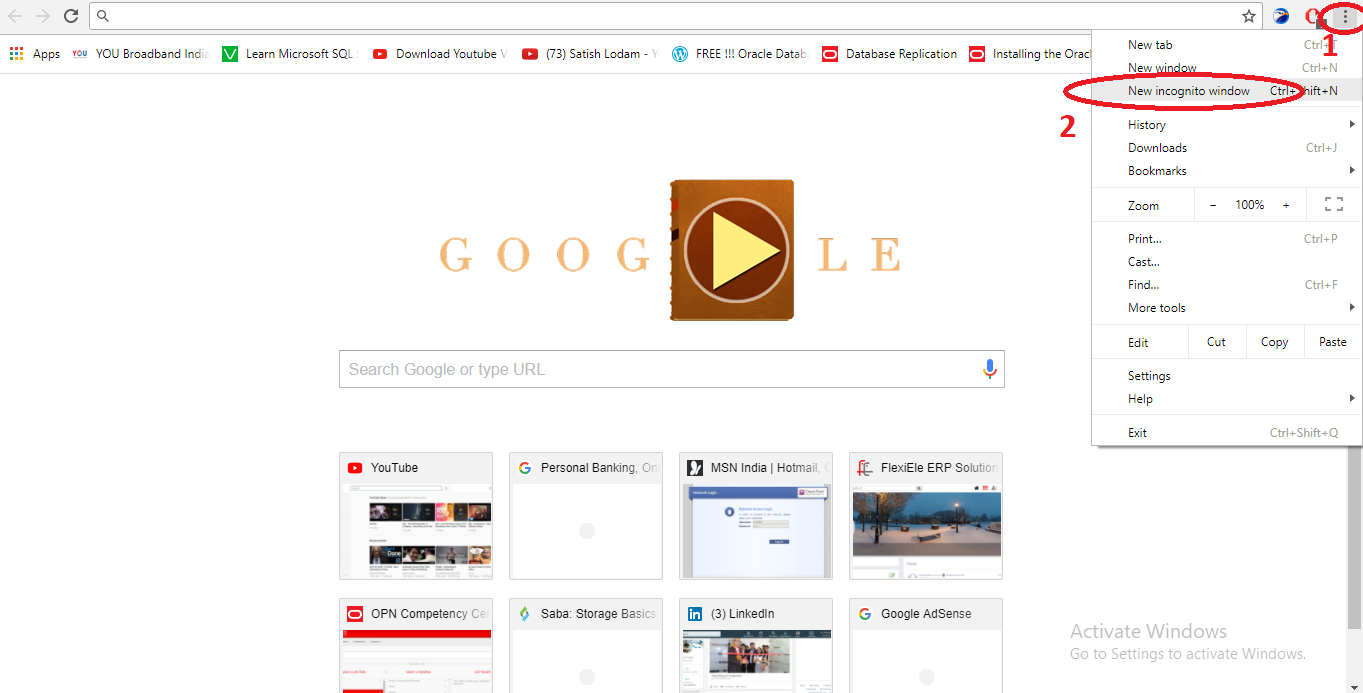Expand the History submenu
The image size is (1363, 693).
tap(1227, 125)
